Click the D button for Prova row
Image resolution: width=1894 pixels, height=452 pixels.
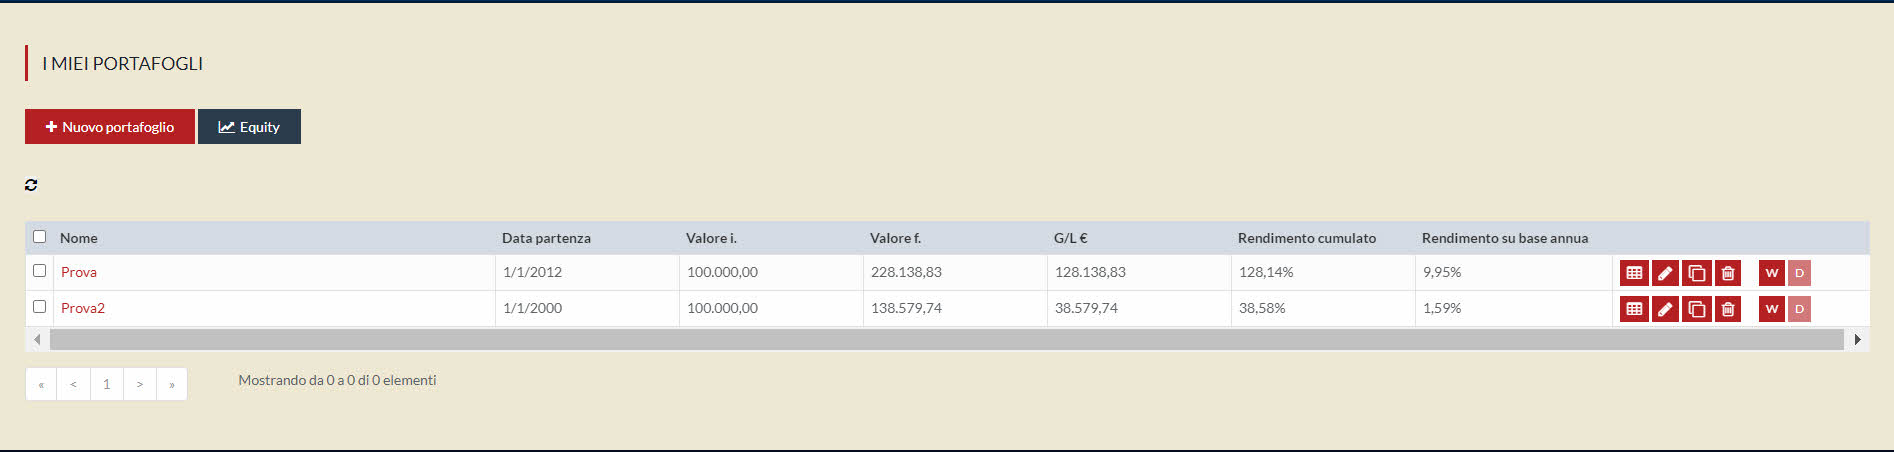pyautogui.click(x=1799, y=273)
